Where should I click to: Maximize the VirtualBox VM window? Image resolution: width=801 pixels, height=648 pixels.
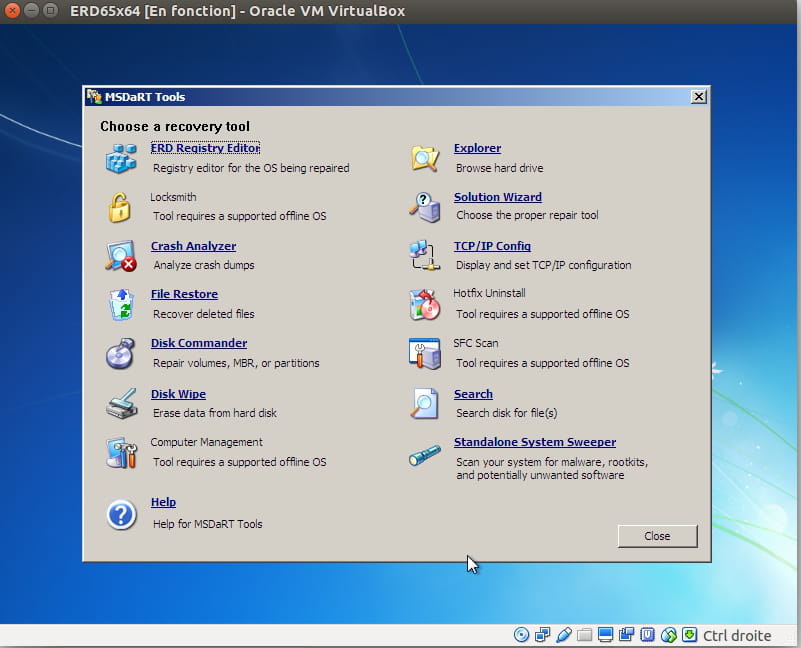(50, 10)
